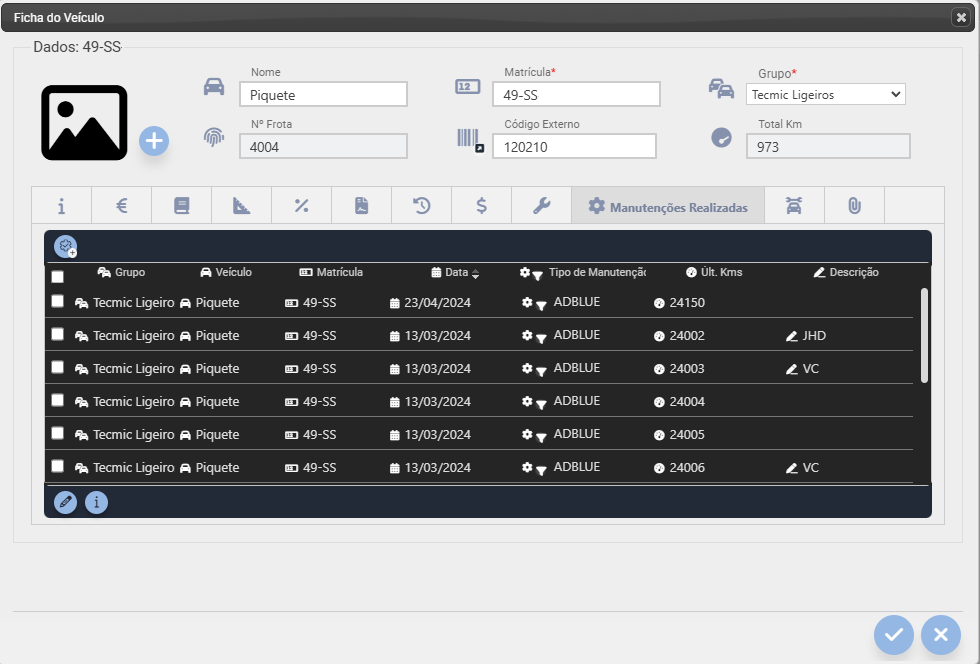980x664 pixels.
Task: Open the Grupo dropdown Tecmic Ligeiros
Action: click(826, 94)
